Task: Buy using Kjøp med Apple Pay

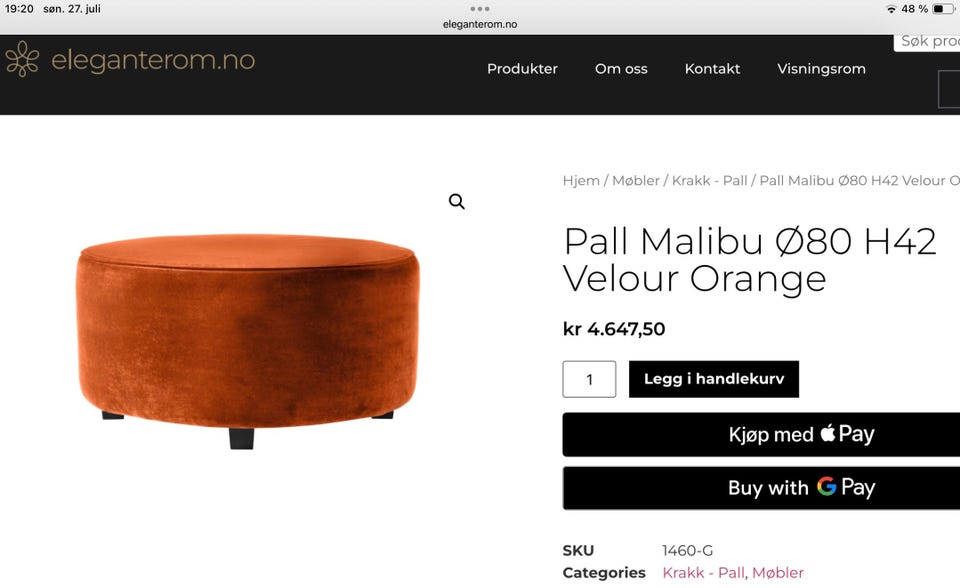Action: pyautogui.click(x=761, y=434)
